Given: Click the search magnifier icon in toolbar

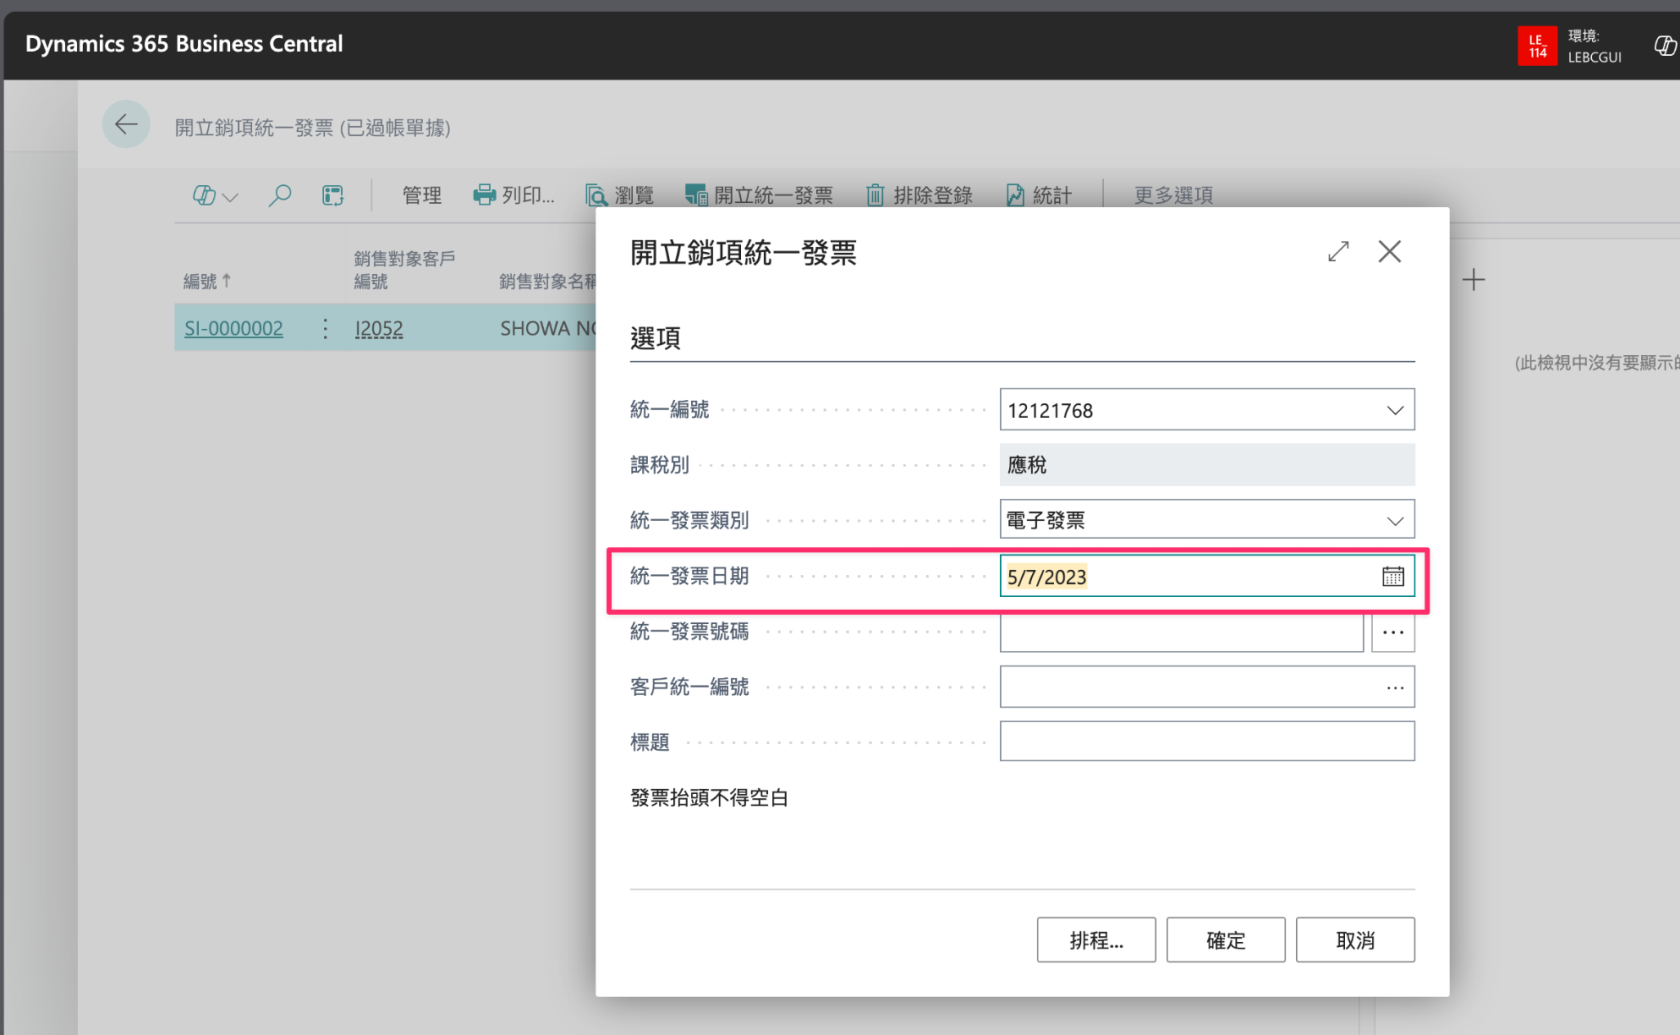Looking at the screenshot, I should click(x=280, y=195).
